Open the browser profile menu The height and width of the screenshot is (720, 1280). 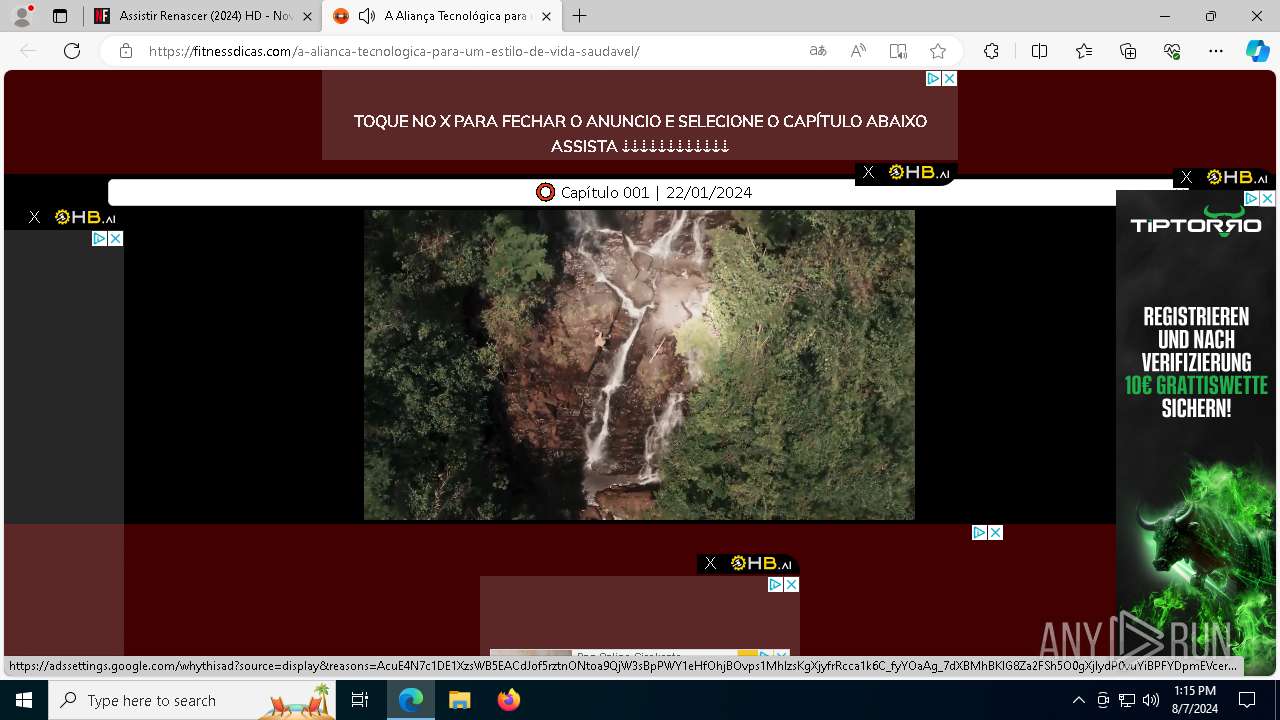(22, 16)
